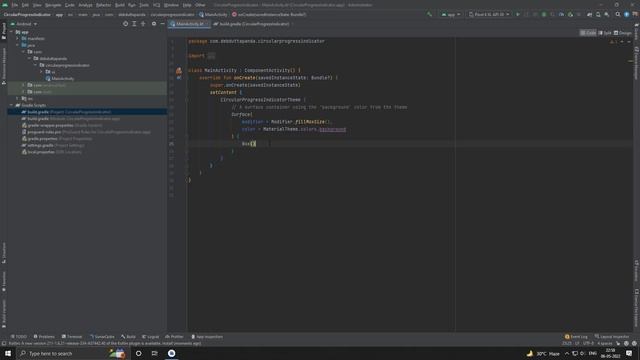
Task: Open the App Inspection tool window
Action: click(207, 337)
